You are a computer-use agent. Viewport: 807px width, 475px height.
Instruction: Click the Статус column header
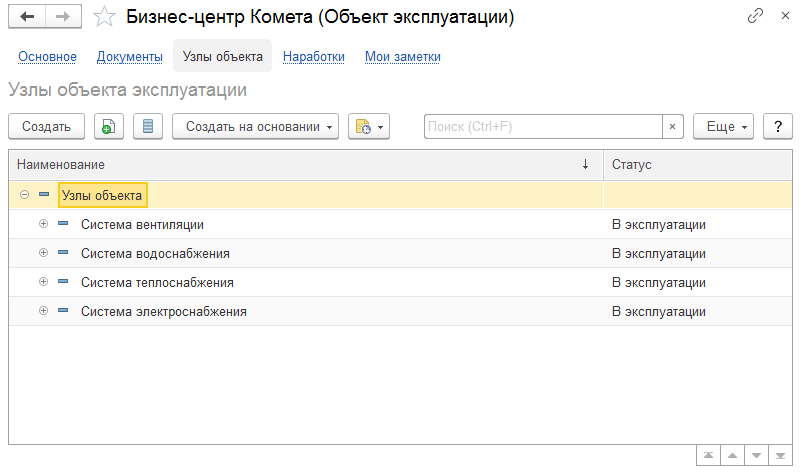coord(697,165)
